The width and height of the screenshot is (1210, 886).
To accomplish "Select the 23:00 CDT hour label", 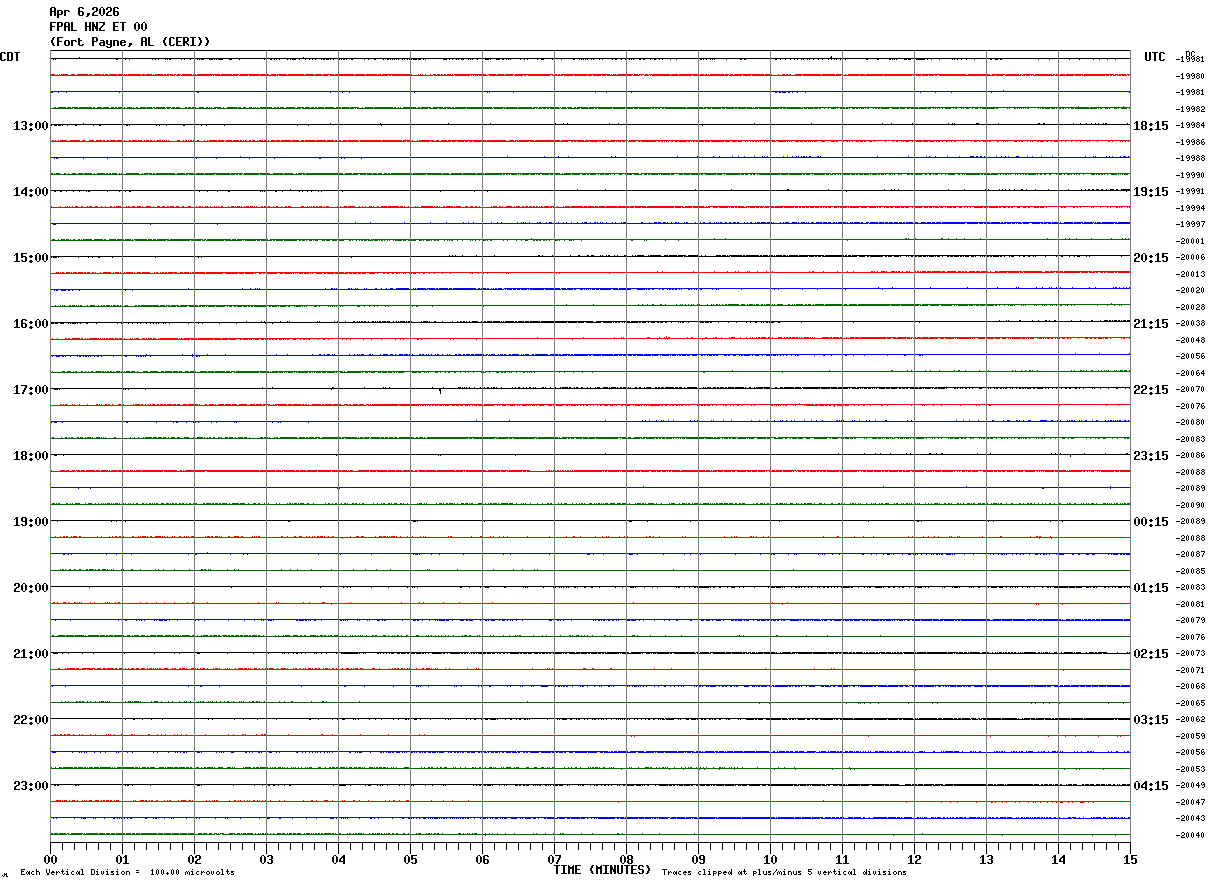I will pyautogui.click(x=31, y=786).
